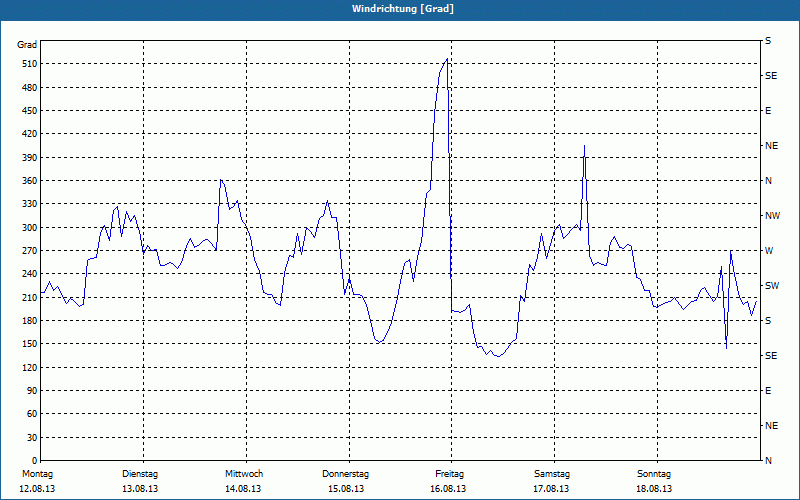Image resolution: width=800 pixels, height=500 pixels.
Task: Click the 510 value on the degree axis
Action: [30, 64]
